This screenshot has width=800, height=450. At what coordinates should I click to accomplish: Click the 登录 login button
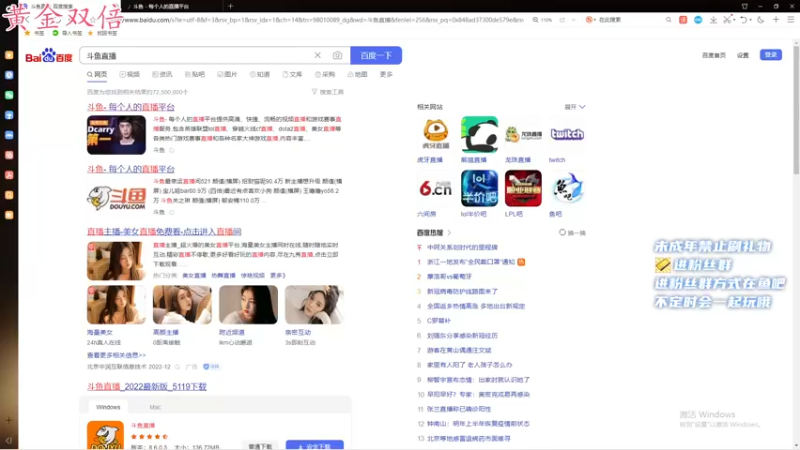[771, 55]
